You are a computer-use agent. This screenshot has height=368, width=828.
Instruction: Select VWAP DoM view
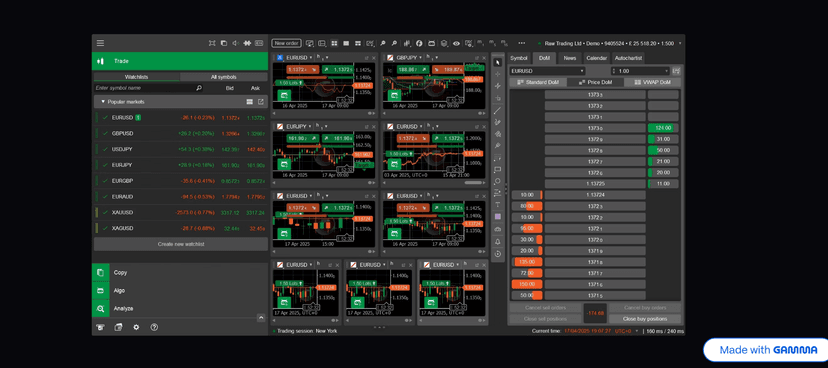click(x=653, y=82)
